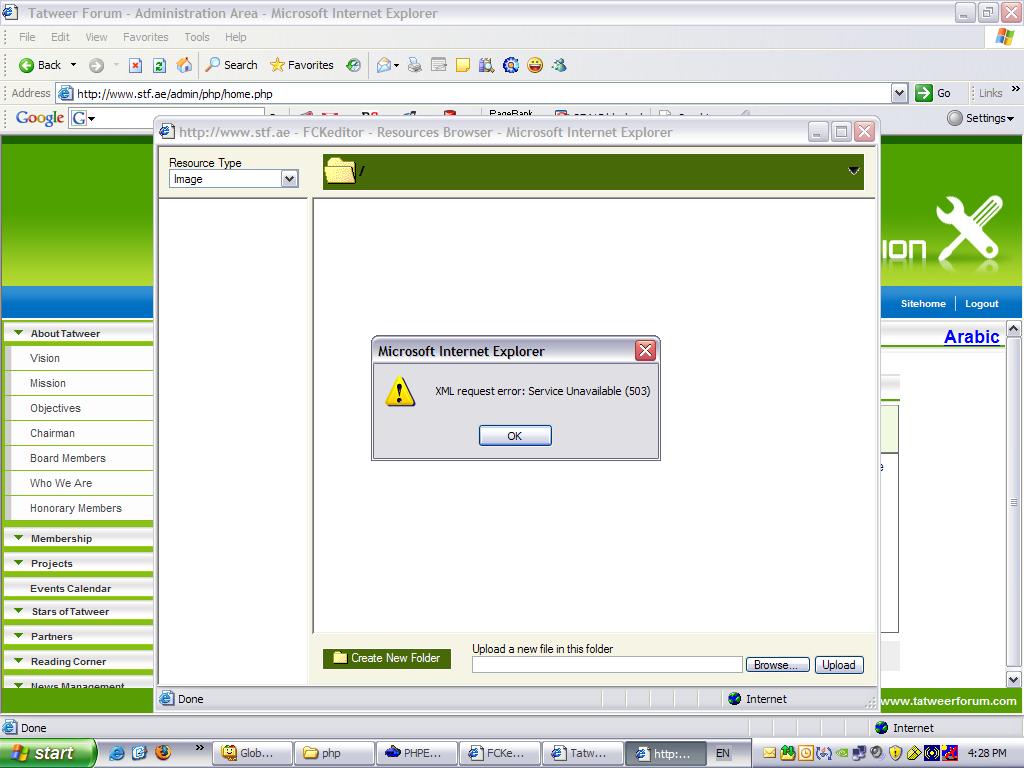Click the main page scrollbar down arrow
Viewport: 1024px width, 768px height.
point(1014,679)
